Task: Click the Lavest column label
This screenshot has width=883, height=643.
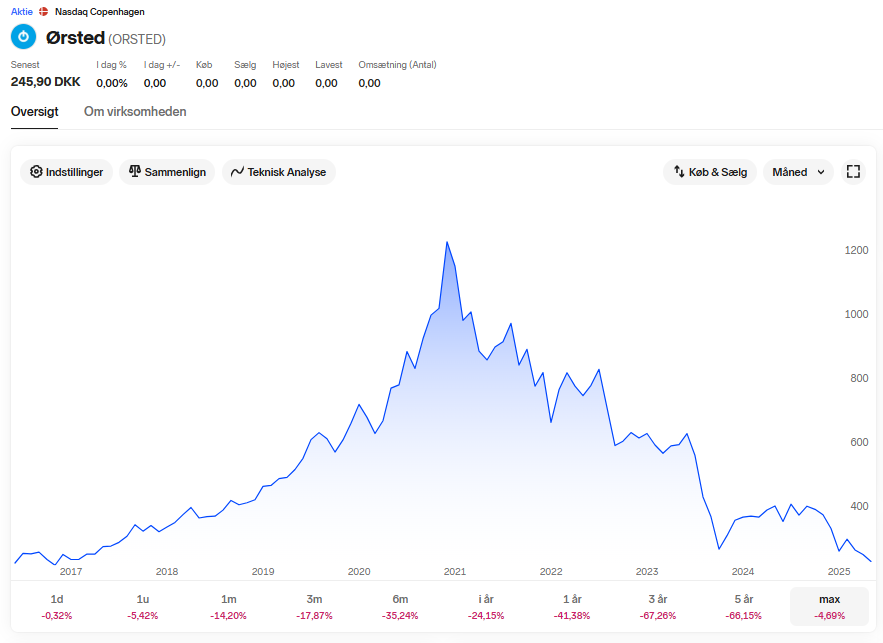Action: 329,65
